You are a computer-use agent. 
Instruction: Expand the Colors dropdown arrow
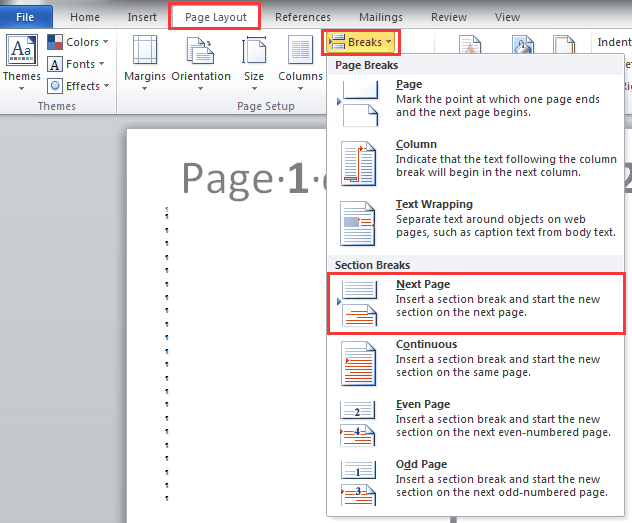(105, 42)
